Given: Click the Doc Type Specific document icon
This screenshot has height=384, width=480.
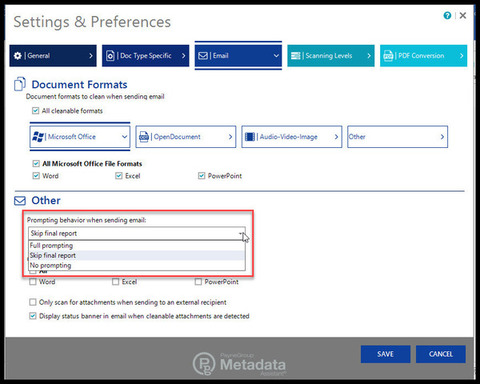Looking at the screenshot, I should pos(110,56).
